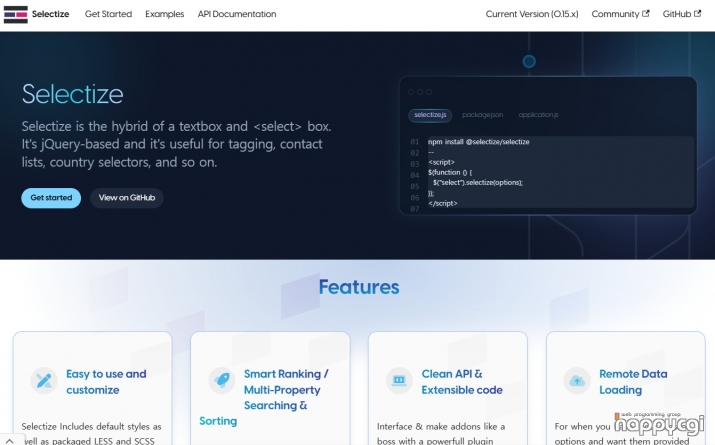The image size is (715, 445).
Task: Click the Remote Data Loading heading
Action: 633,382
